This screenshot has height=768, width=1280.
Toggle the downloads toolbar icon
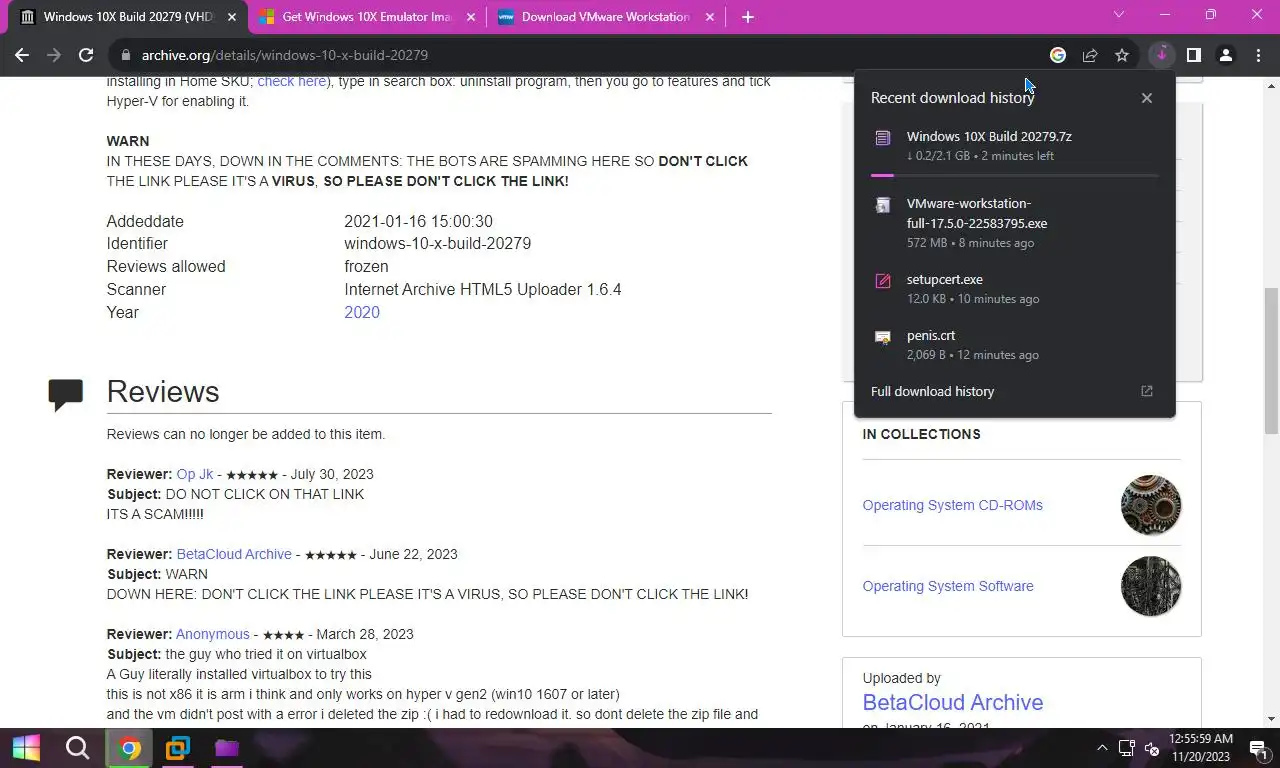pos(1161,55)
